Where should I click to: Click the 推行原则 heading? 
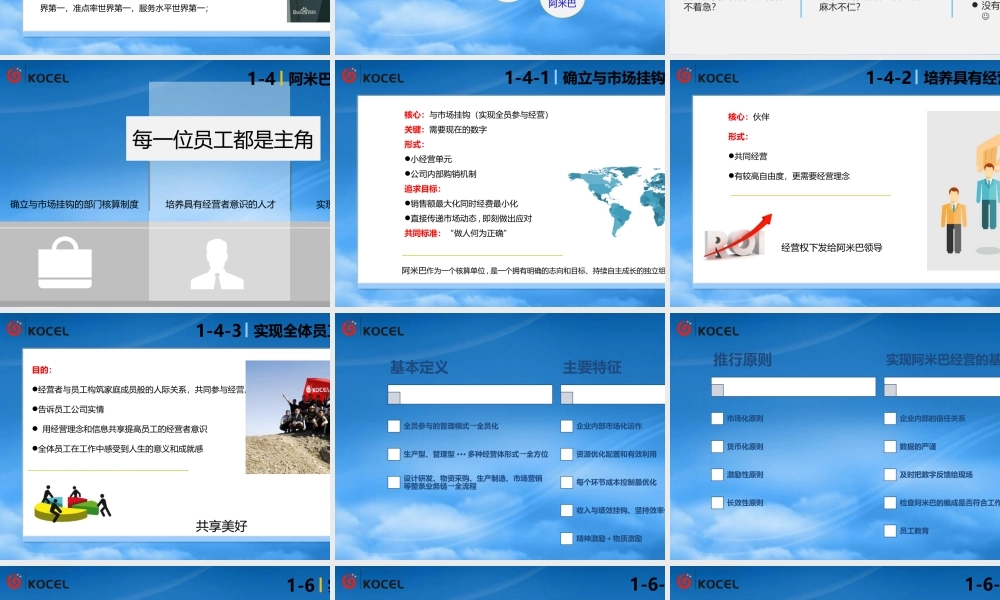pyautogui.click(x=742, y=360)
